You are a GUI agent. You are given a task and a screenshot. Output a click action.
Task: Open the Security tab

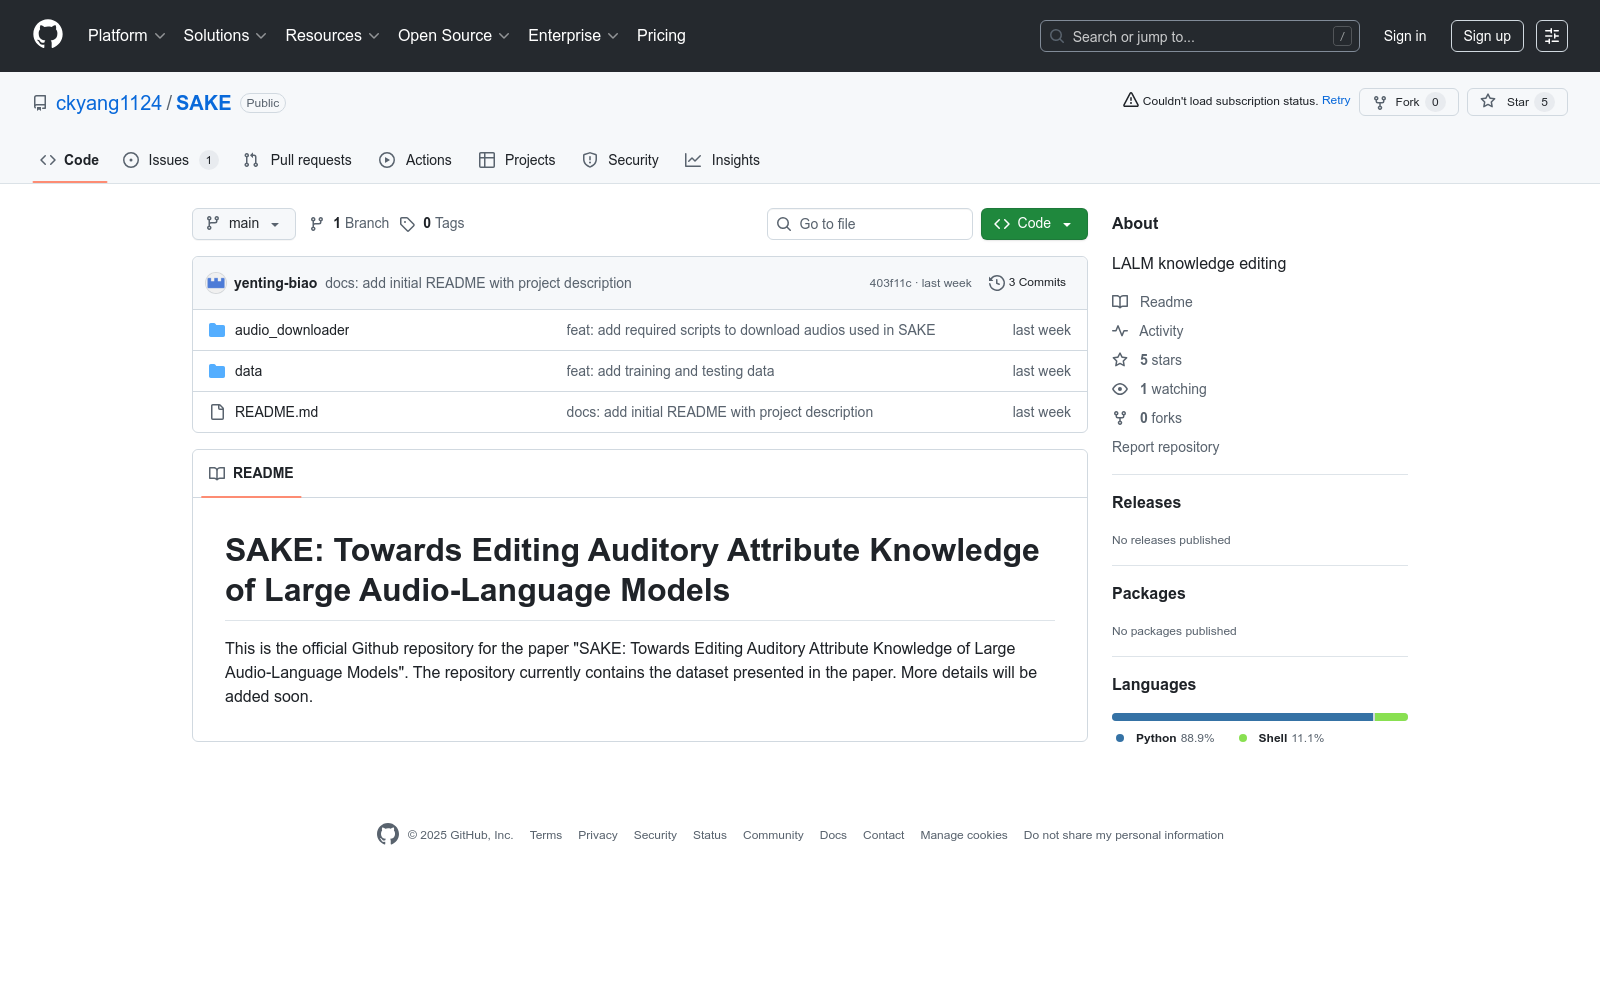[x=621, y=160]
